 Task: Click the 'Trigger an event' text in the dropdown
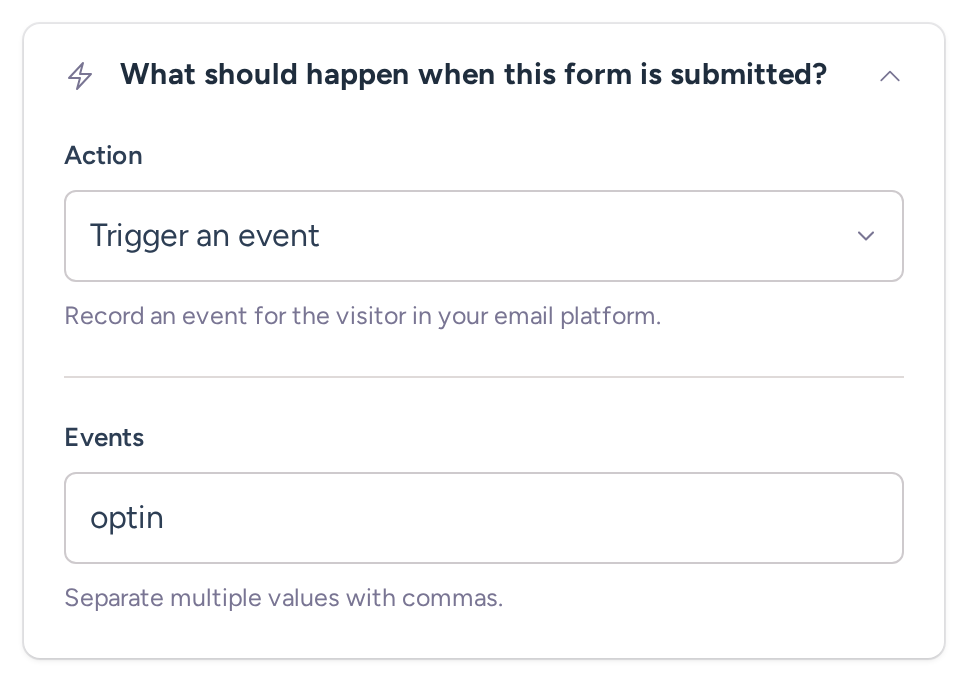205,236
